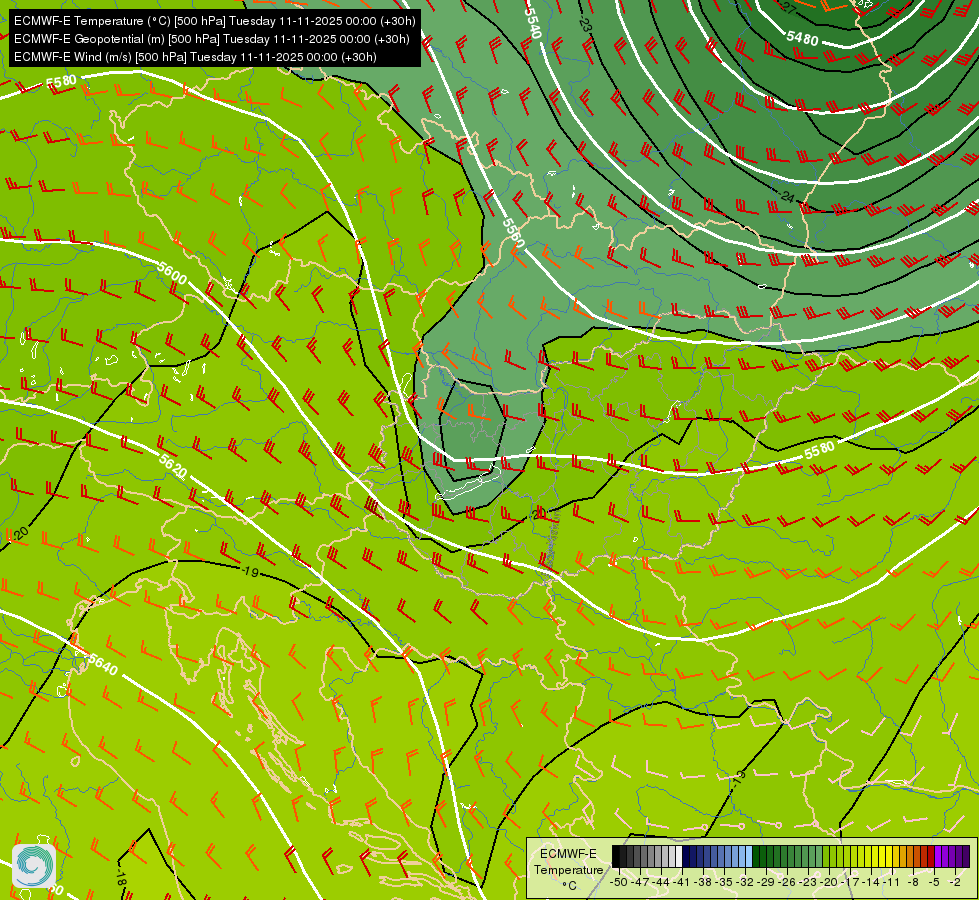Click the 5600 geopotential contour label
Screen dimensions: 979x900
172,273
